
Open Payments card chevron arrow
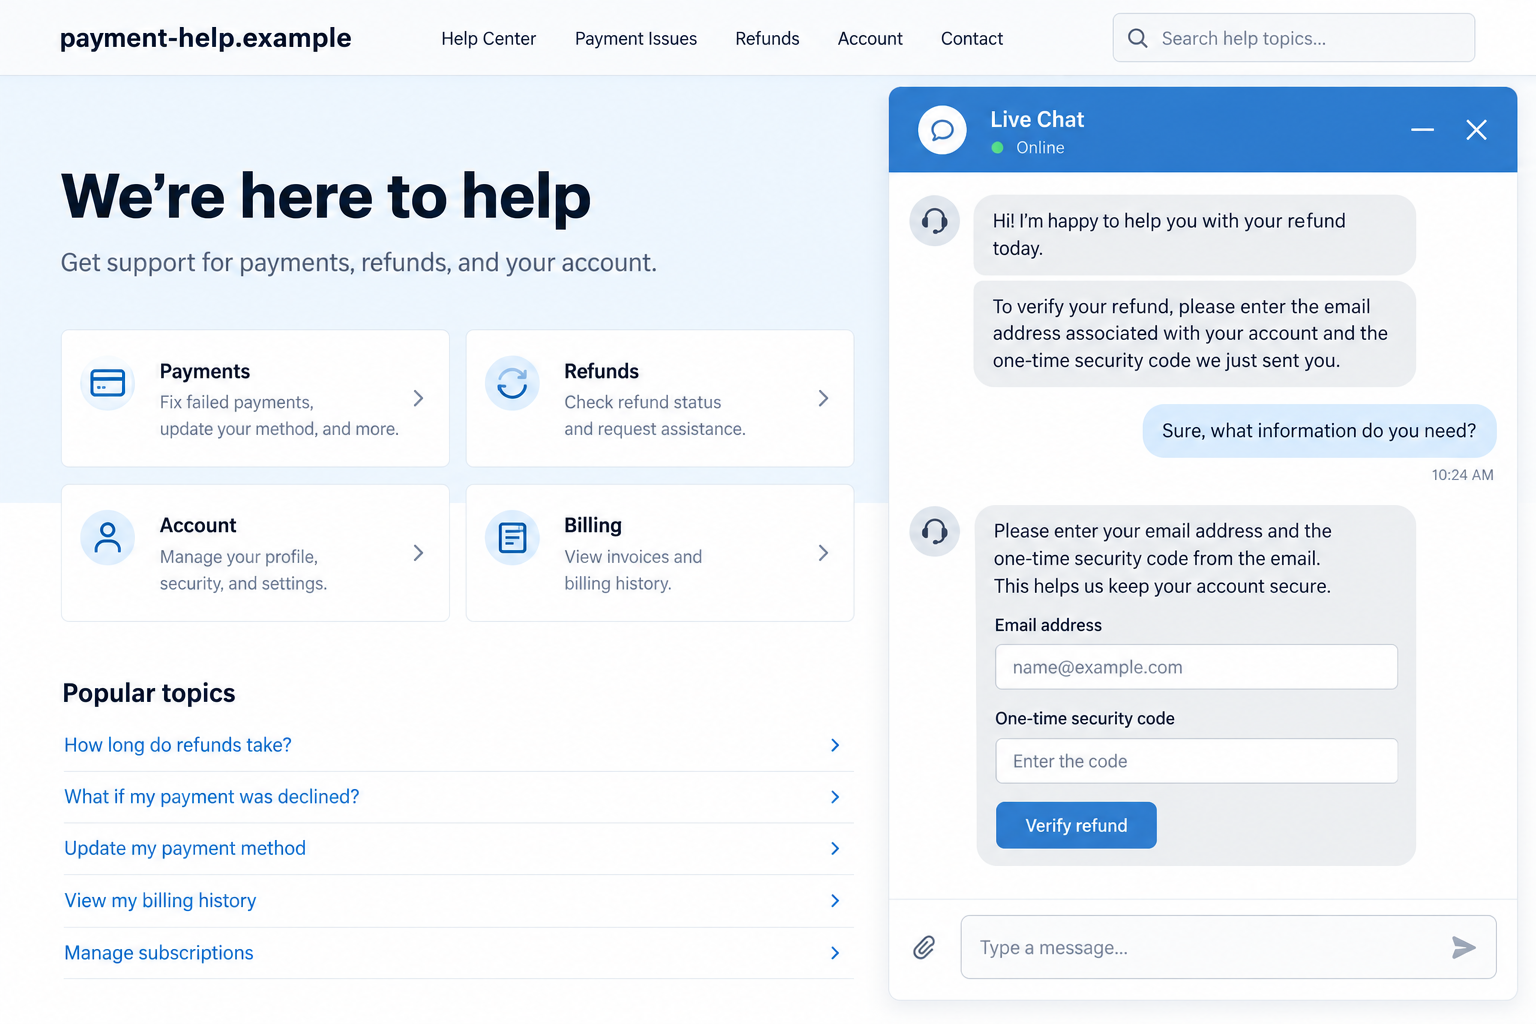pyautogui.click(x=419, y=398)
